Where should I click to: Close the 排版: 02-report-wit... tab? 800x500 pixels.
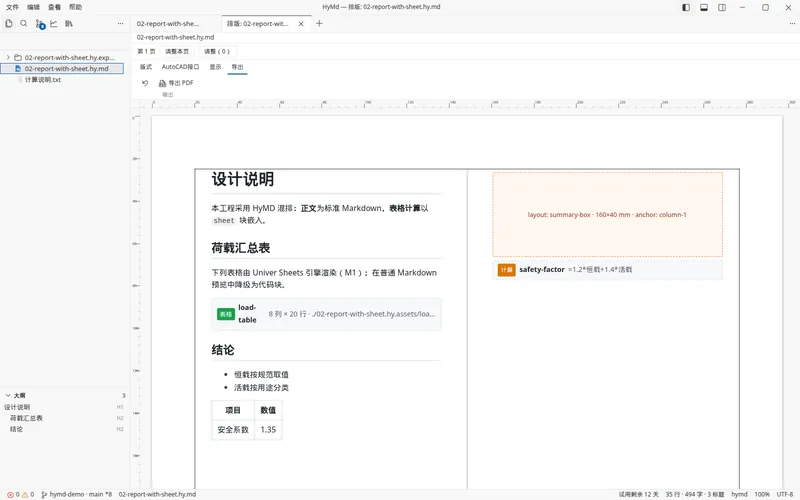301,23
